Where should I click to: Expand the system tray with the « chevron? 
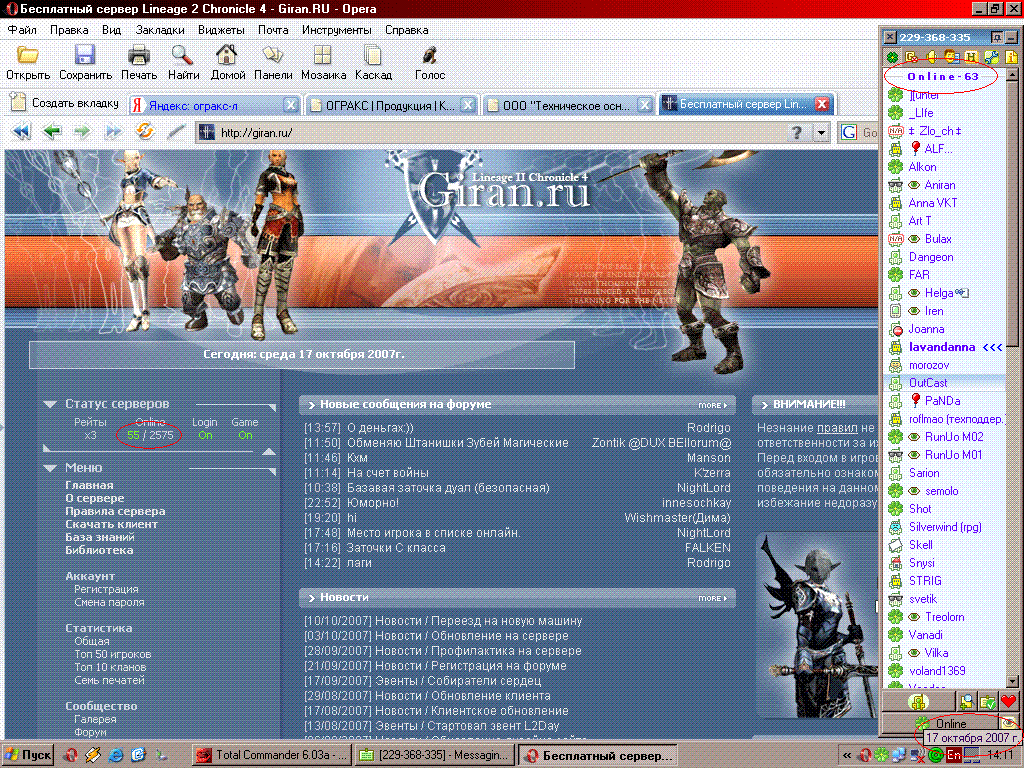(x=846, y=756)
